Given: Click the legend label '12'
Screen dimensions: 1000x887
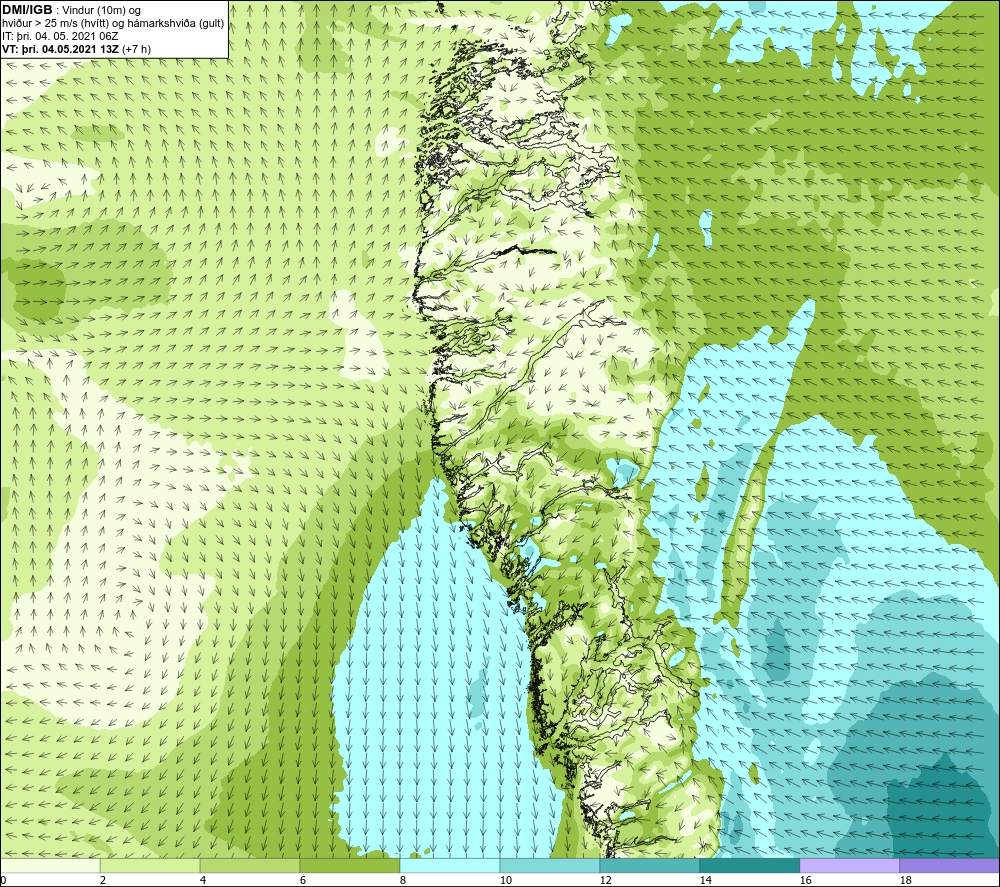Looking at the screenshot, I should point(605,881).
